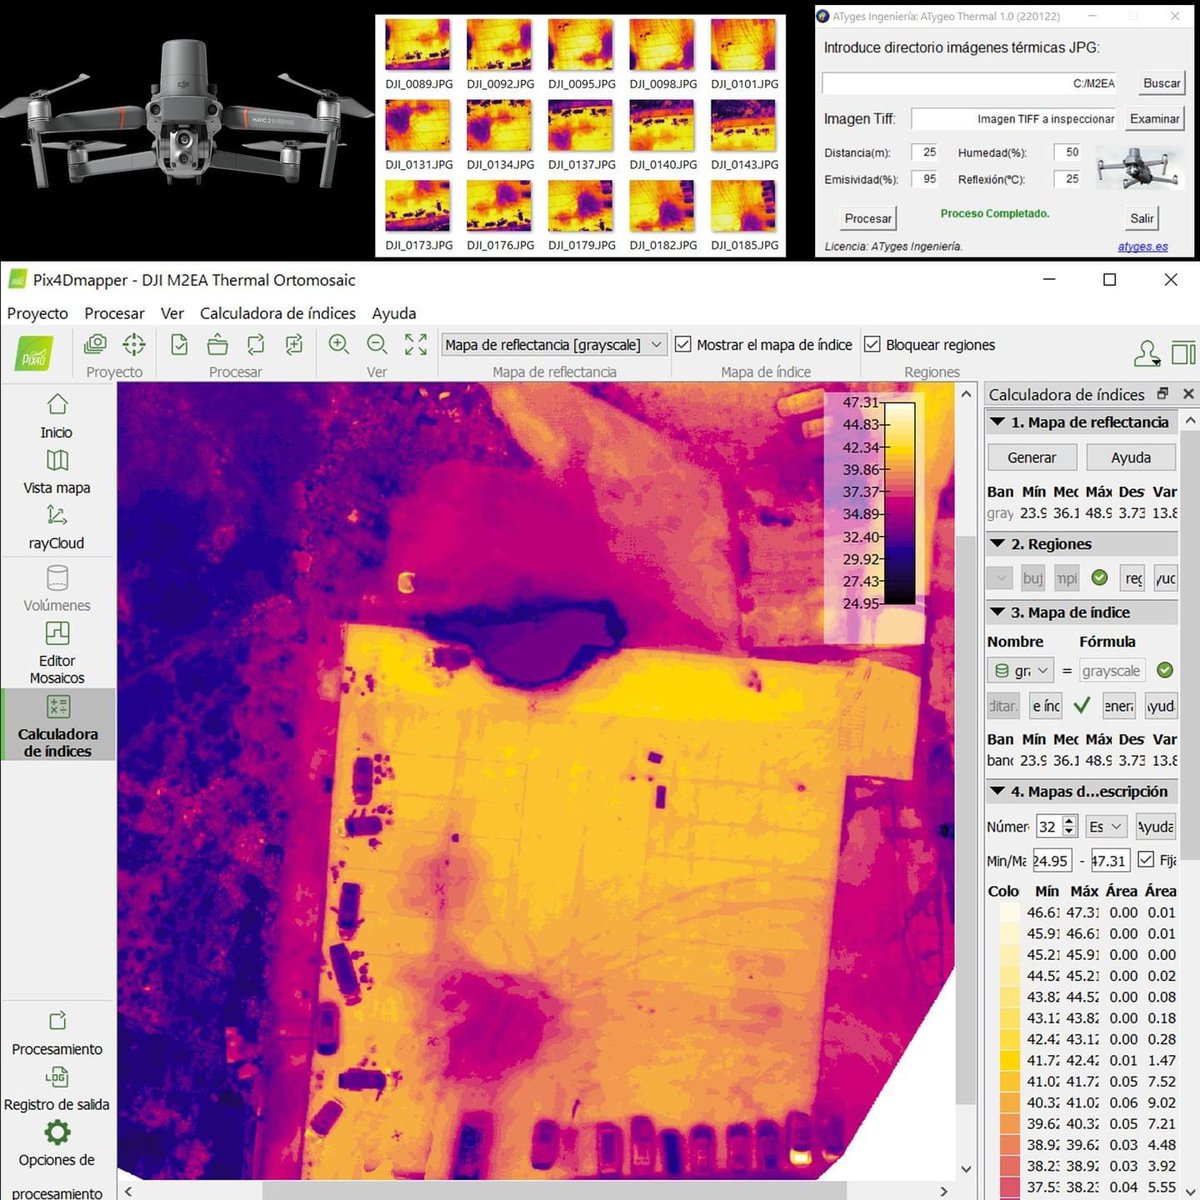This screenshot has width=1200, height=1200.
Task: Click the thermal color scale legend bar
Action: [900, 503]
